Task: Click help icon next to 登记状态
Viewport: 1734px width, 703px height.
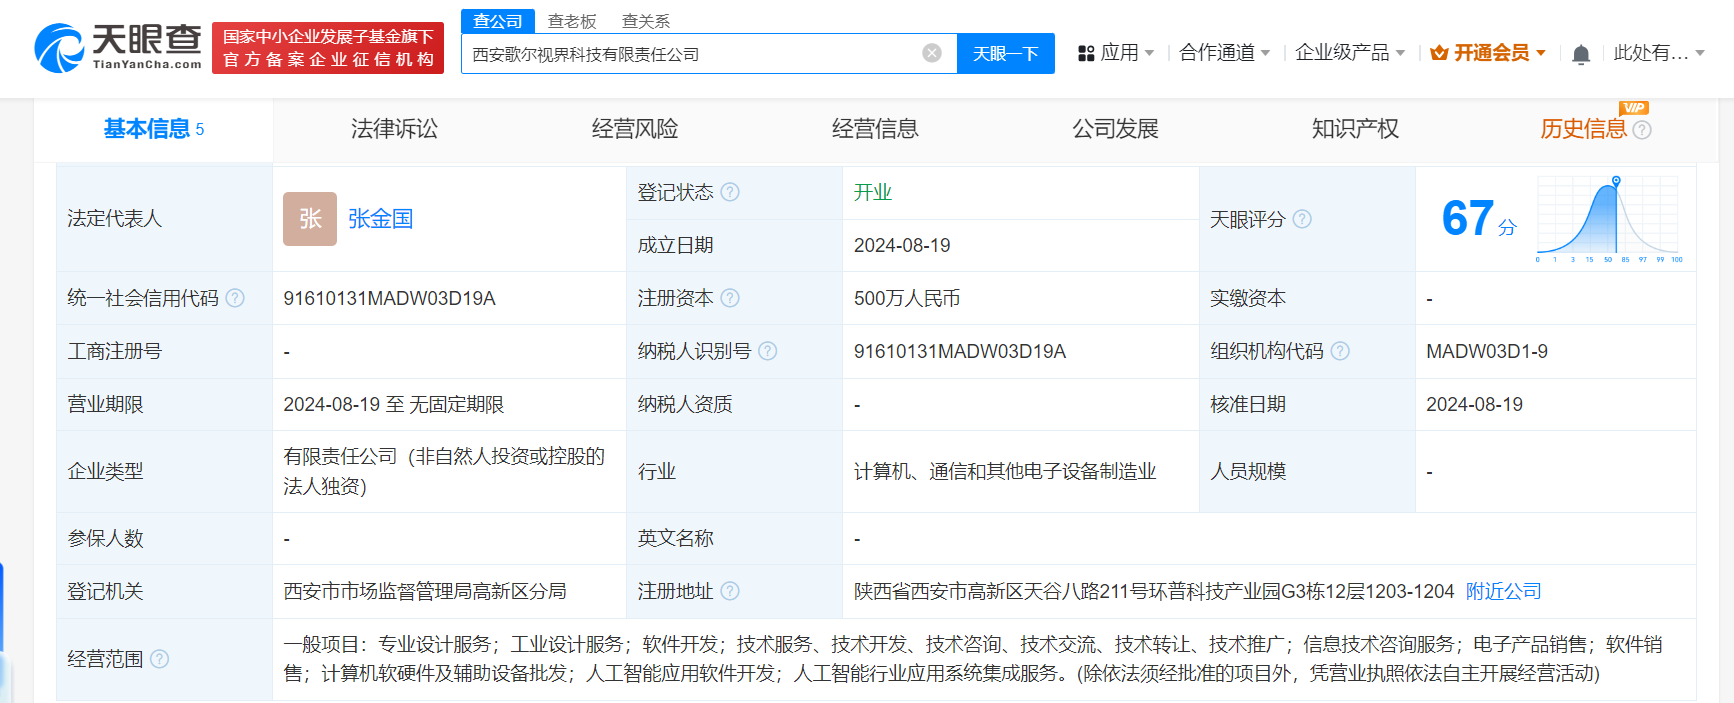Action: coord(730,192)
